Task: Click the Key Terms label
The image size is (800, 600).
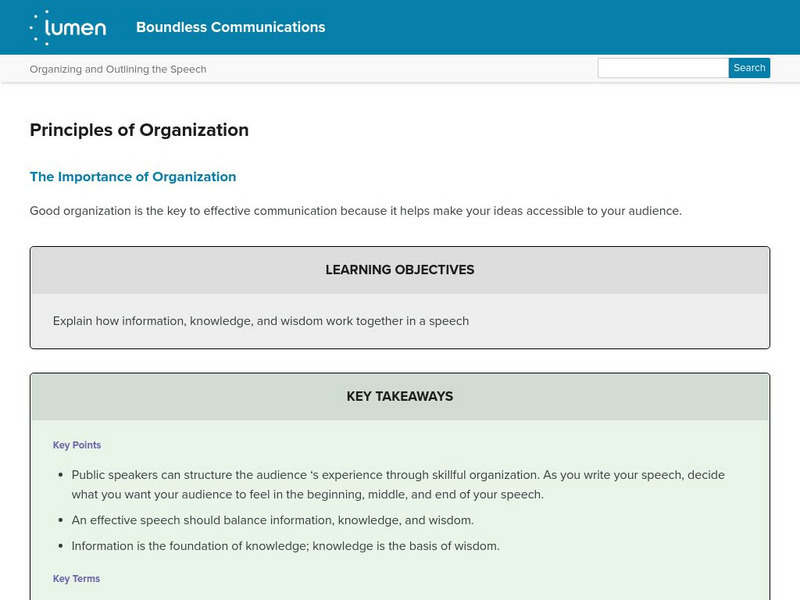Action: click(x=76, y=579)
